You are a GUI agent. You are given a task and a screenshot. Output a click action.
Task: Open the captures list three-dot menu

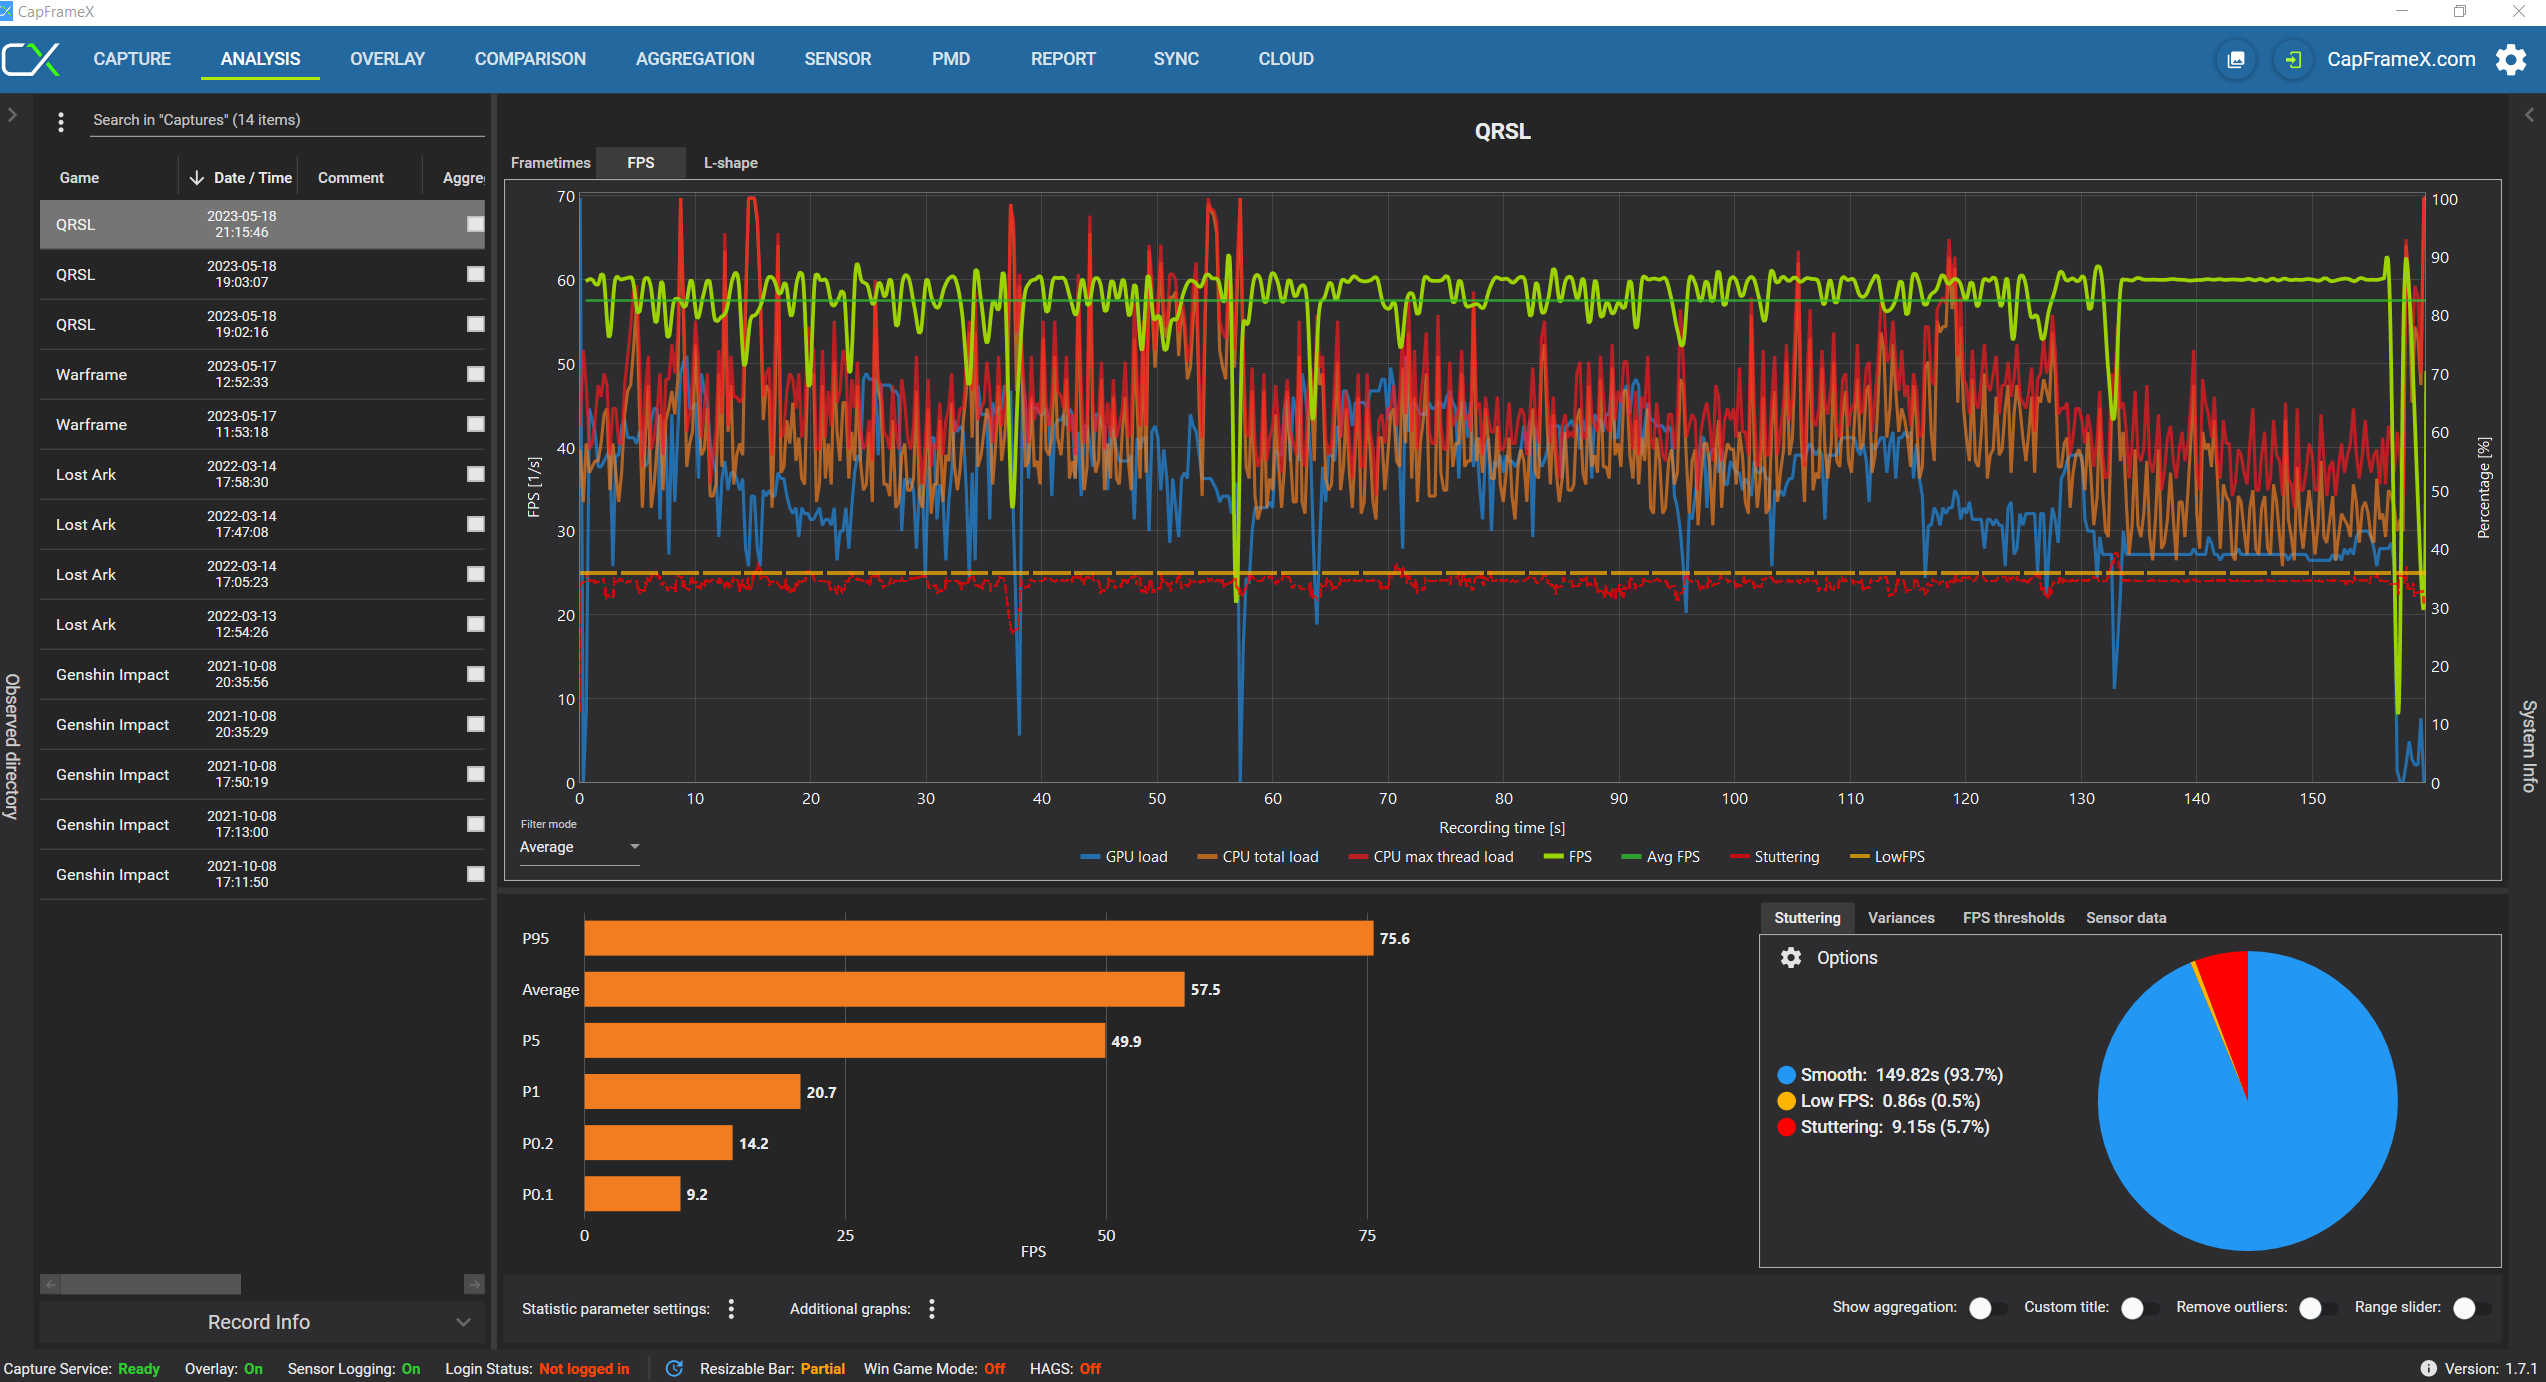click(61, 121)
